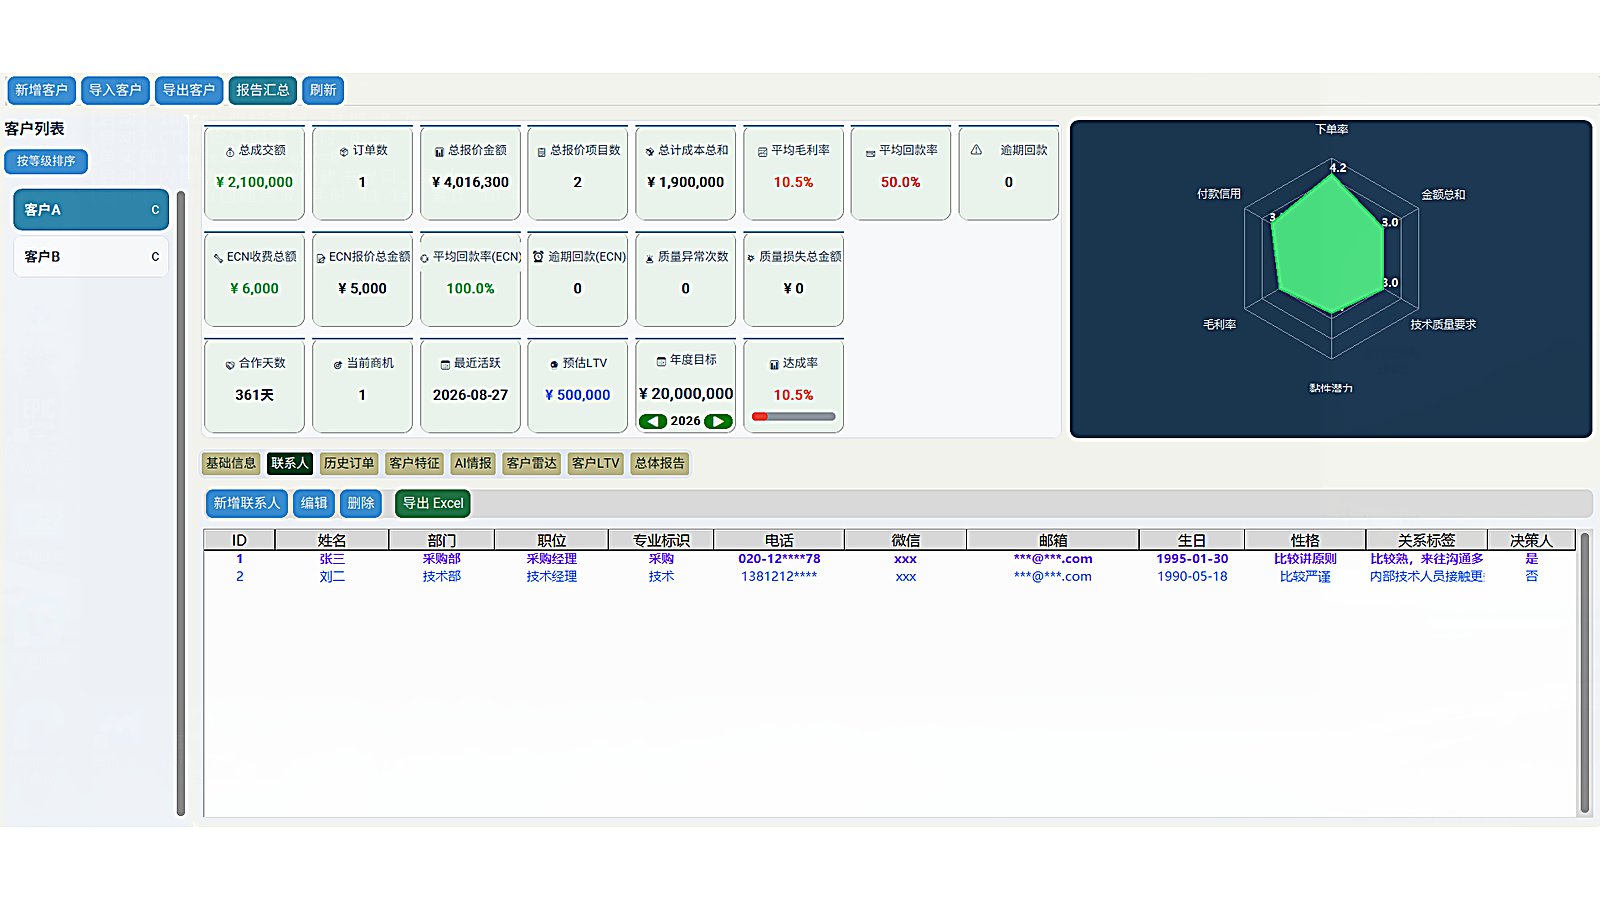Open the 历史订单 tab

click(349, 463)
